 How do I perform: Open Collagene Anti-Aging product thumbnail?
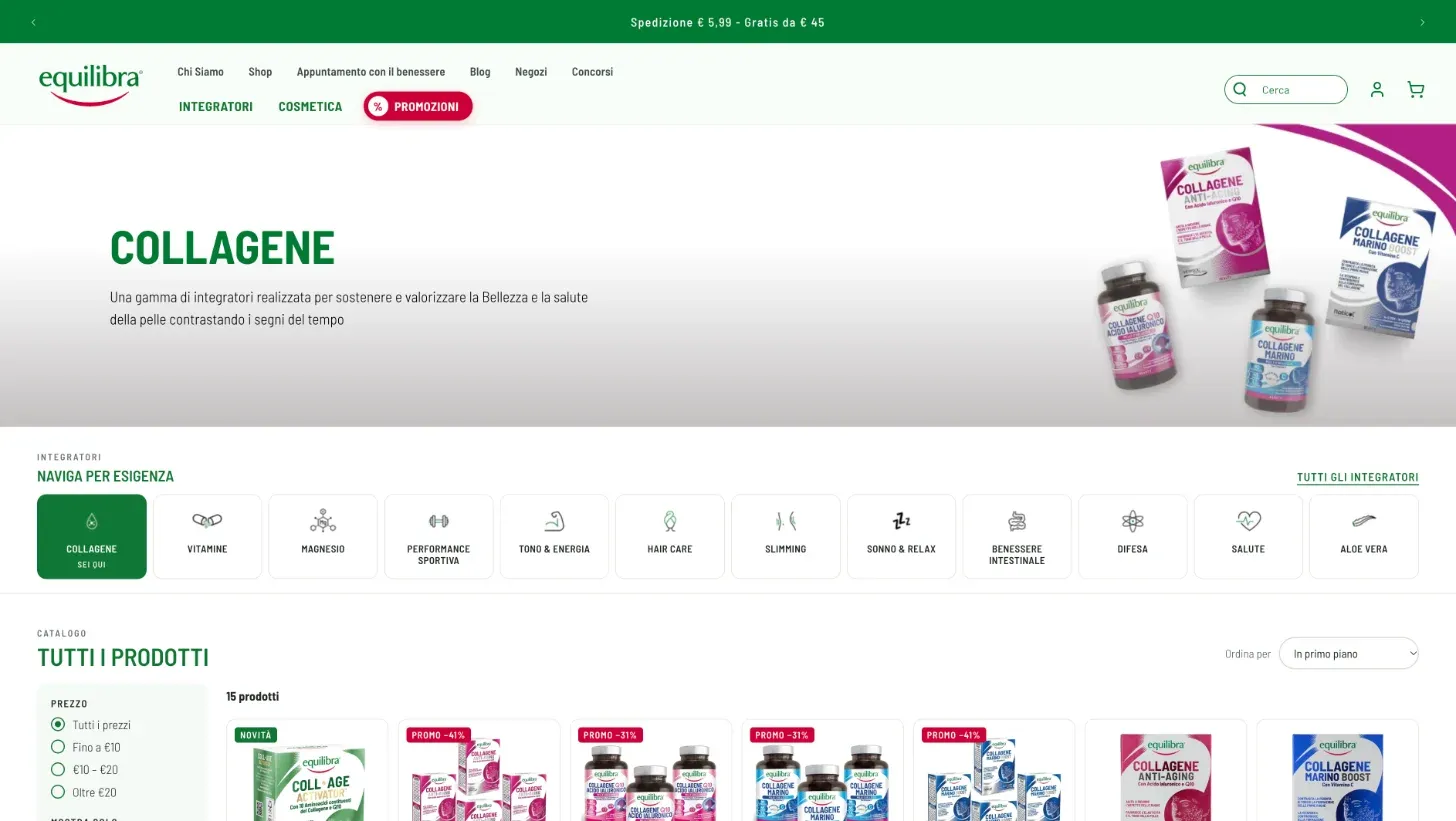point(1166,770)
